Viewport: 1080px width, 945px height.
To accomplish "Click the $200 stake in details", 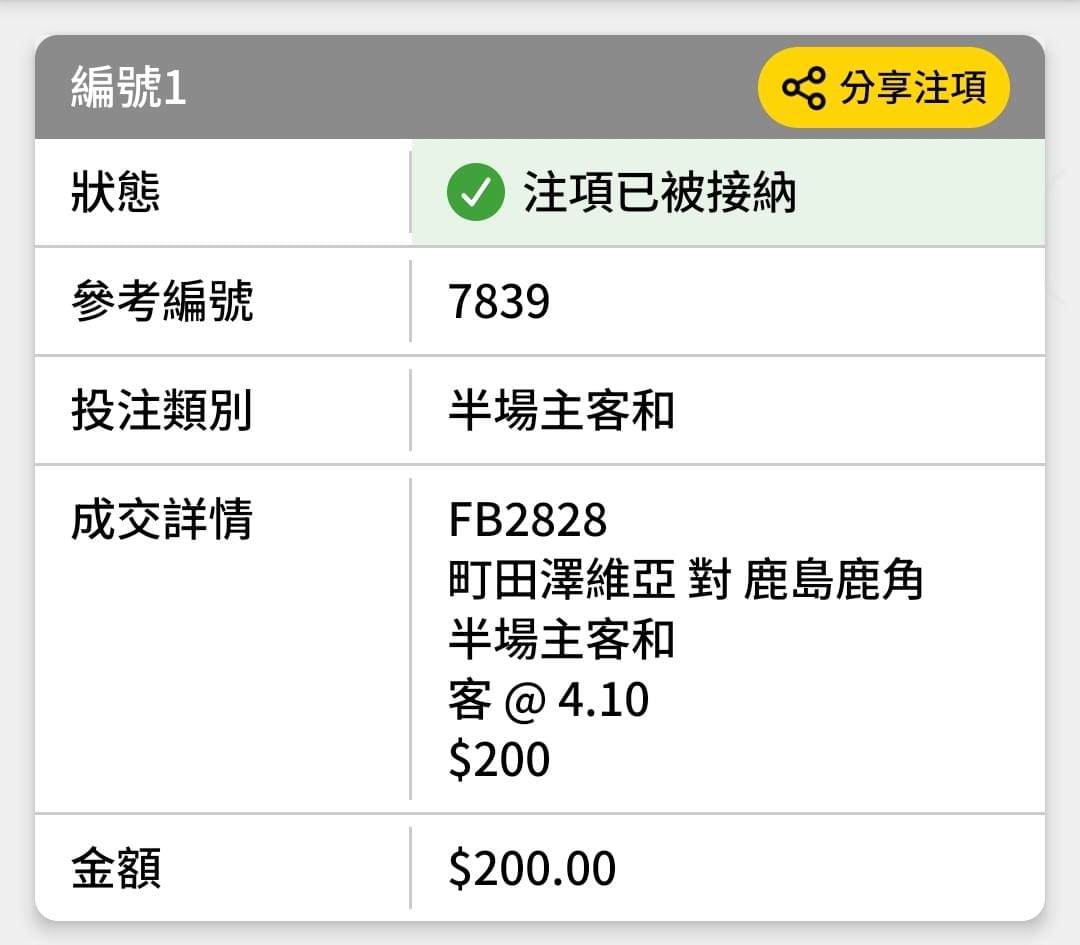I will (499, 760).
